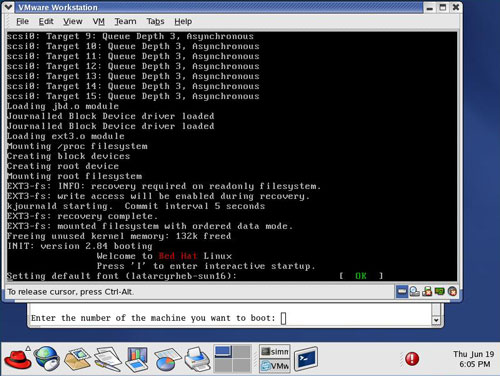Click the 'Loading jbd.o module' line
The image size is (500, 376).
pos(63,106)
